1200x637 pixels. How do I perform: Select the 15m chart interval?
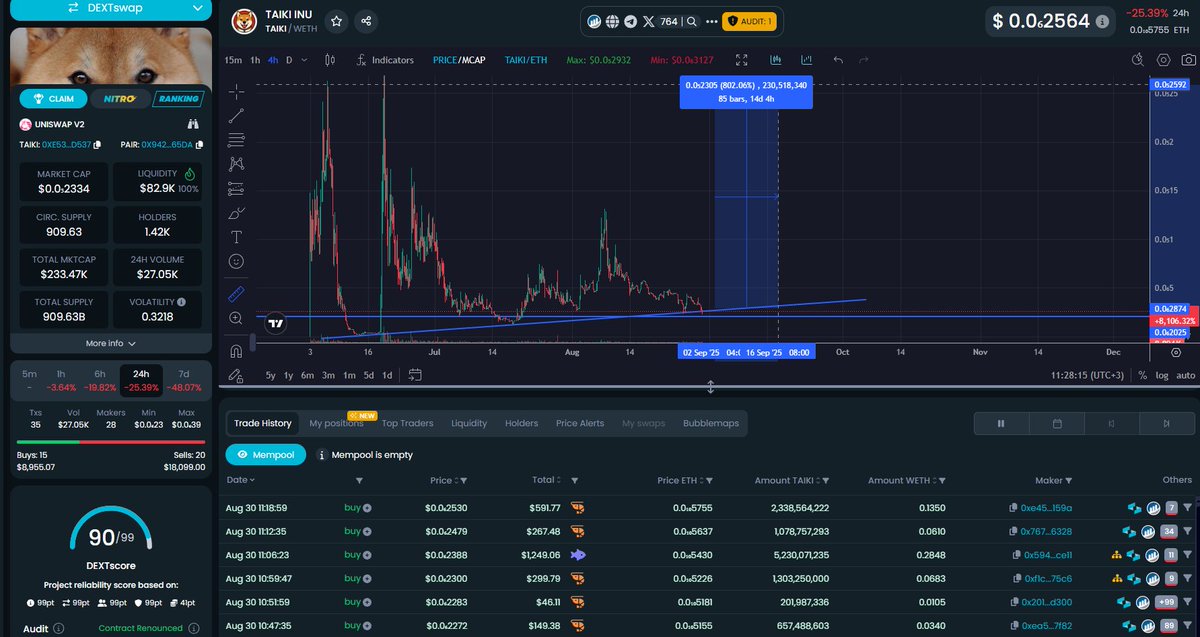tap(233, 60)
